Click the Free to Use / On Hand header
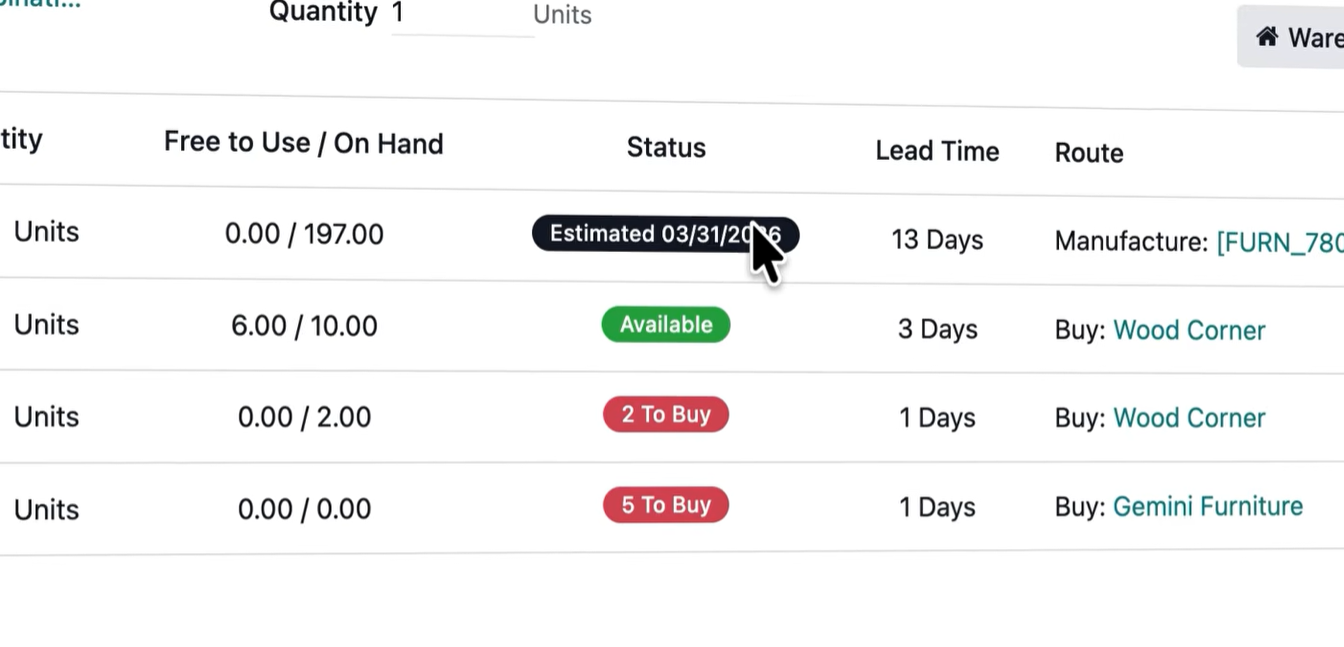 coord(304,143)
